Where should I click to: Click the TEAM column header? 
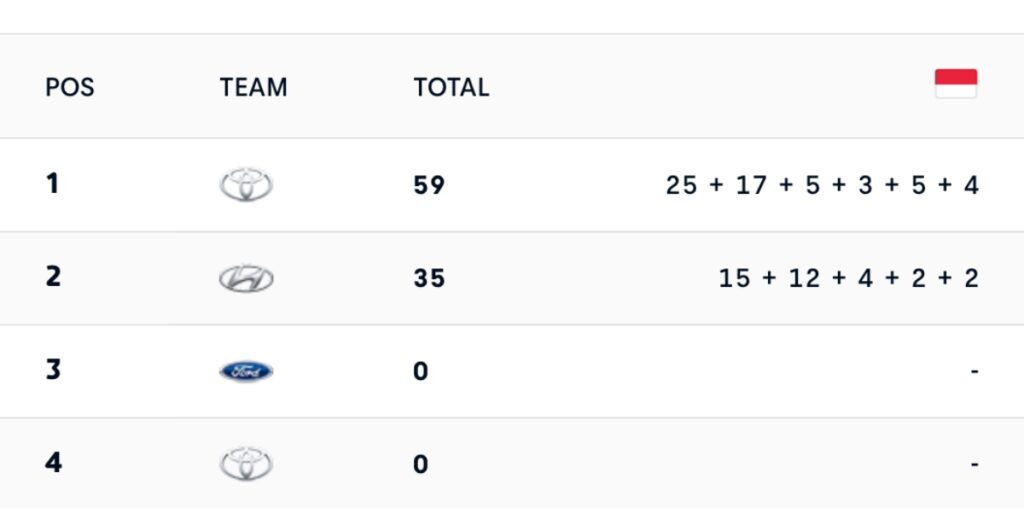254,87
